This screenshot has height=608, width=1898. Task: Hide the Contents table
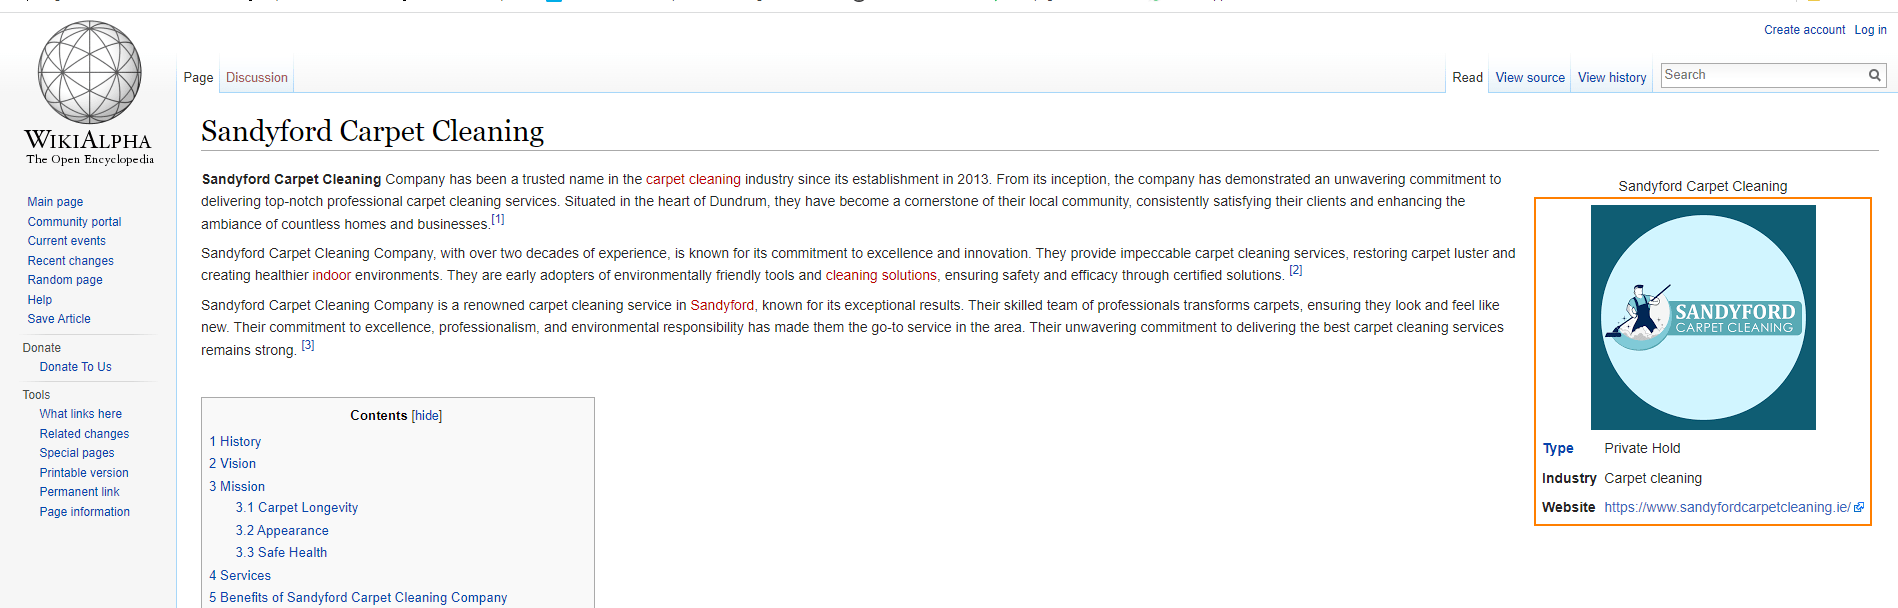coord(427,416)
